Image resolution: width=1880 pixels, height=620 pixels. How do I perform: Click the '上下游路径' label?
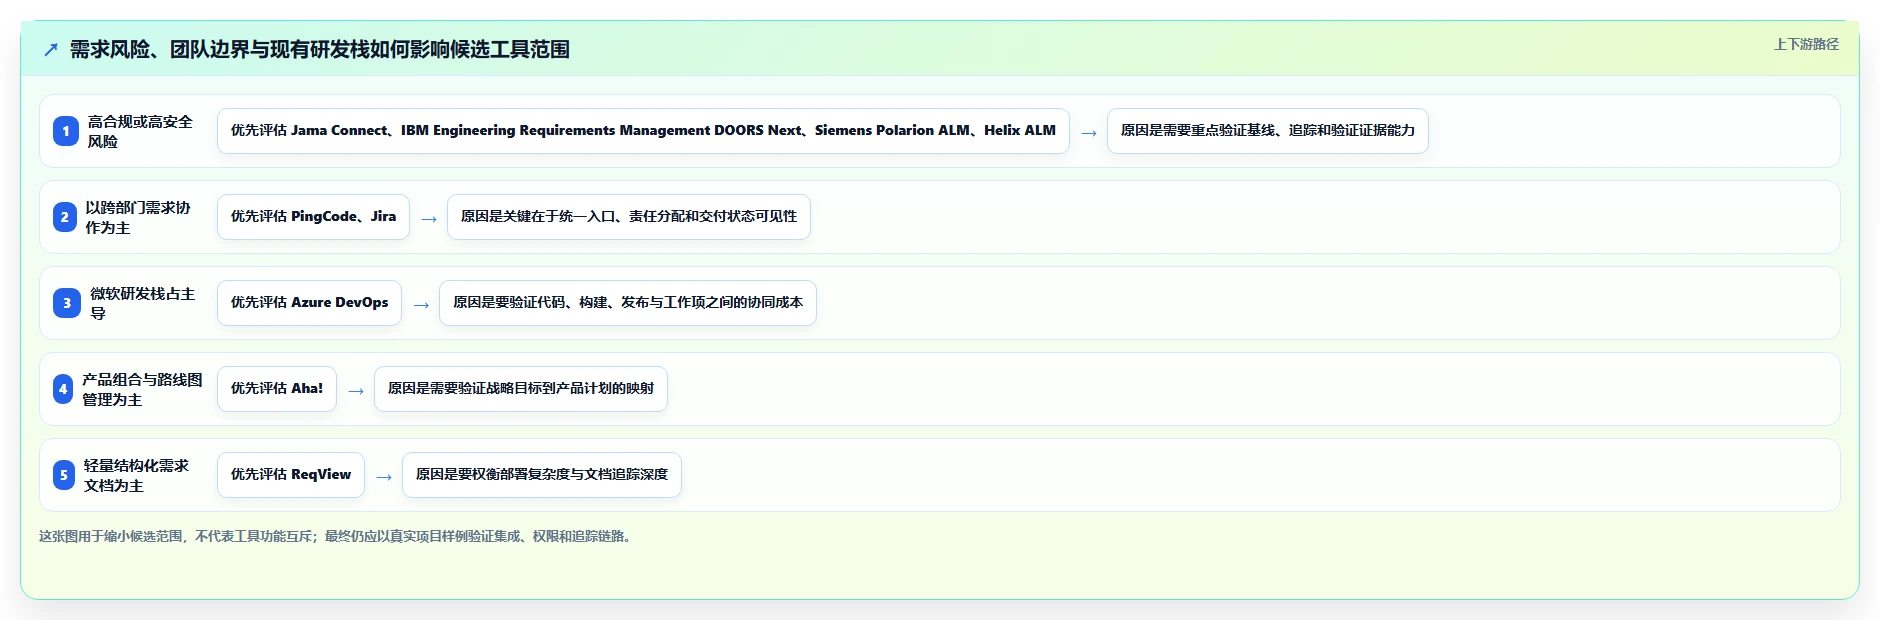(1806, 44)
